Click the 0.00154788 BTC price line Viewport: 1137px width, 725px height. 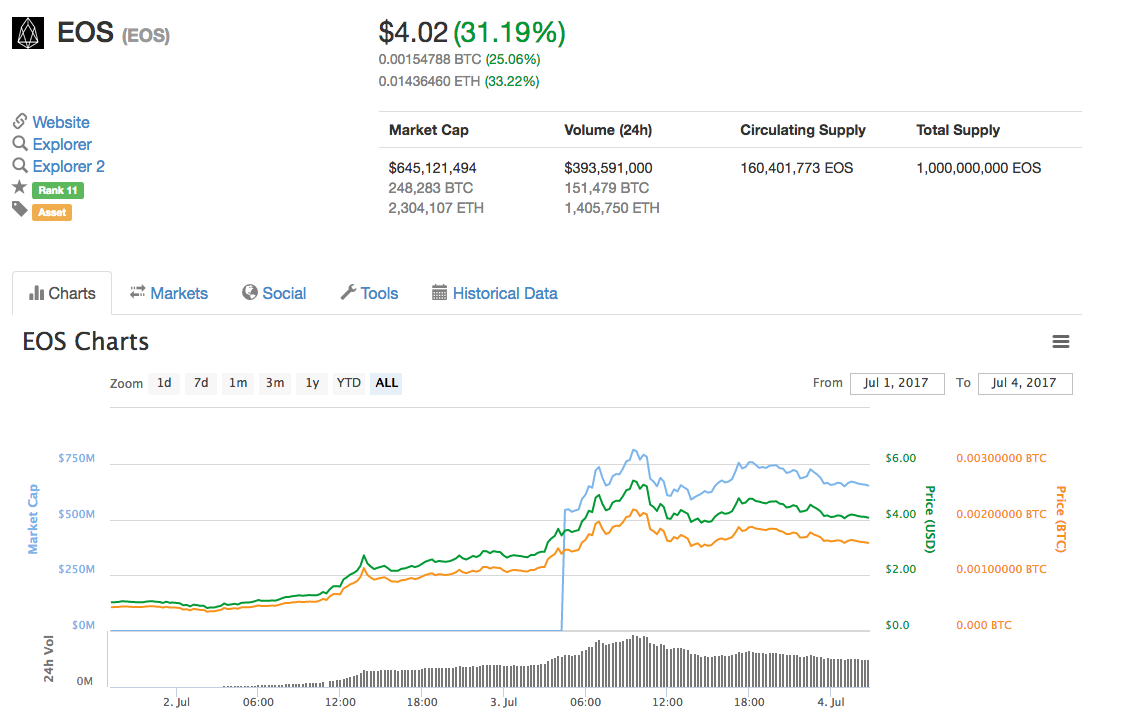coord(459,59)
